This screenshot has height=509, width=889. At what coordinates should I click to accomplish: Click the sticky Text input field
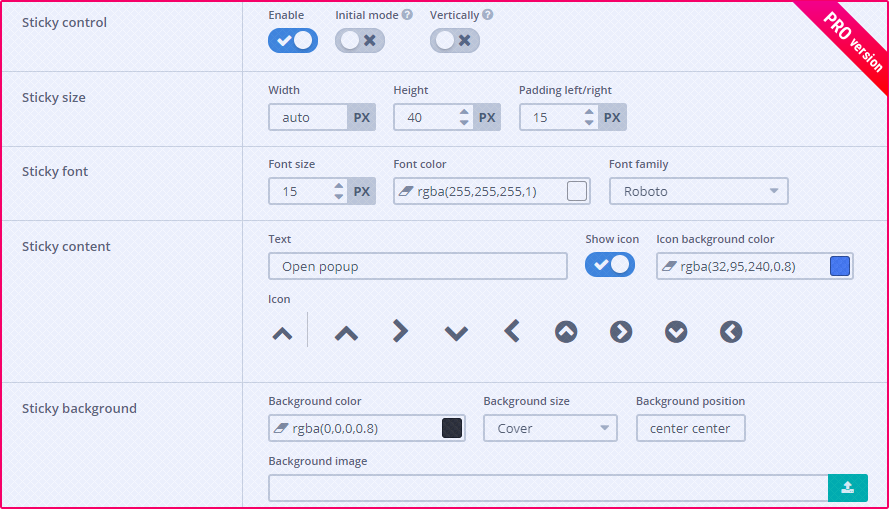click(417, 266)
